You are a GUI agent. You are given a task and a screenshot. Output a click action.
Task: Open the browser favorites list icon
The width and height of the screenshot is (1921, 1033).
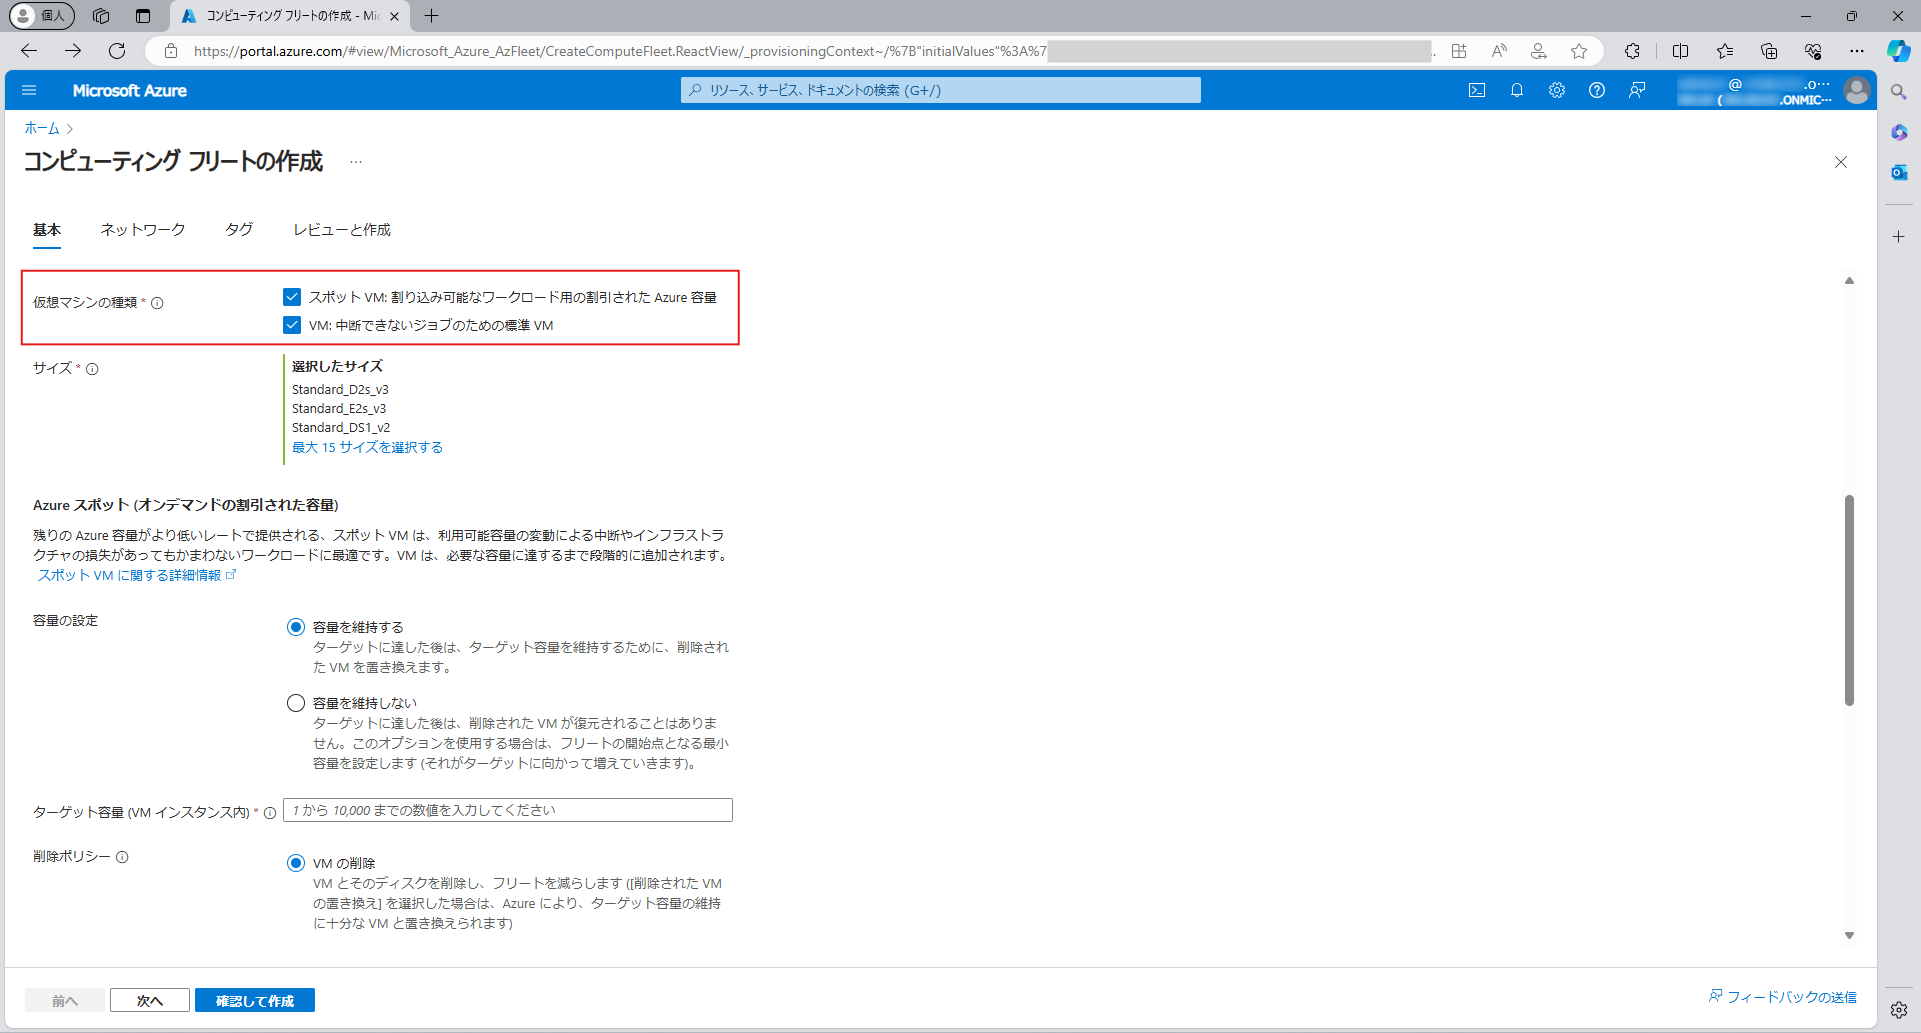point(1725,51)
